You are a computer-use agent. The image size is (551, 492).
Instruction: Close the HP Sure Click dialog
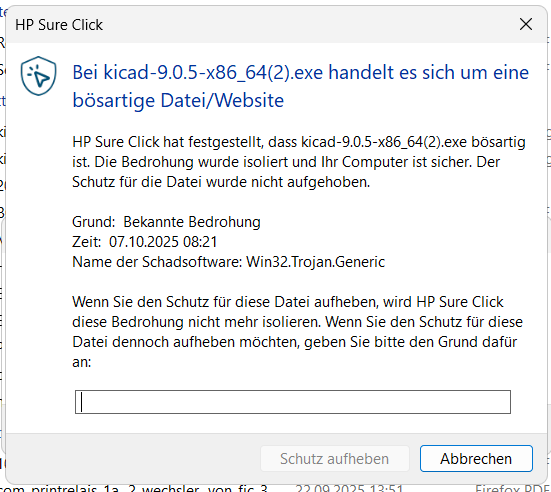[526, 24]
